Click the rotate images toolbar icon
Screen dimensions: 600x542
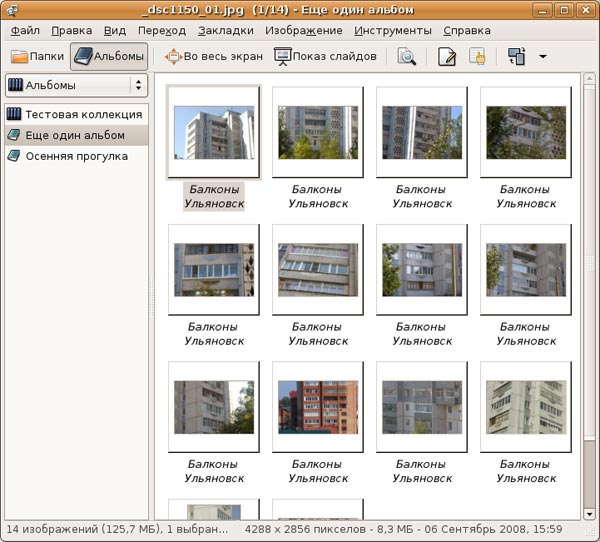[x=517, y=57]
